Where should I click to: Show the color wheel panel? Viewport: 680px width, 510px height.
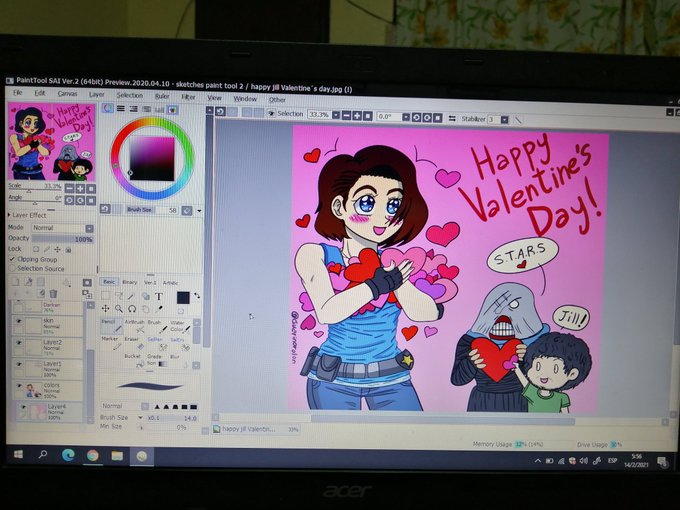pyautogui.click(x=107, y=108)
